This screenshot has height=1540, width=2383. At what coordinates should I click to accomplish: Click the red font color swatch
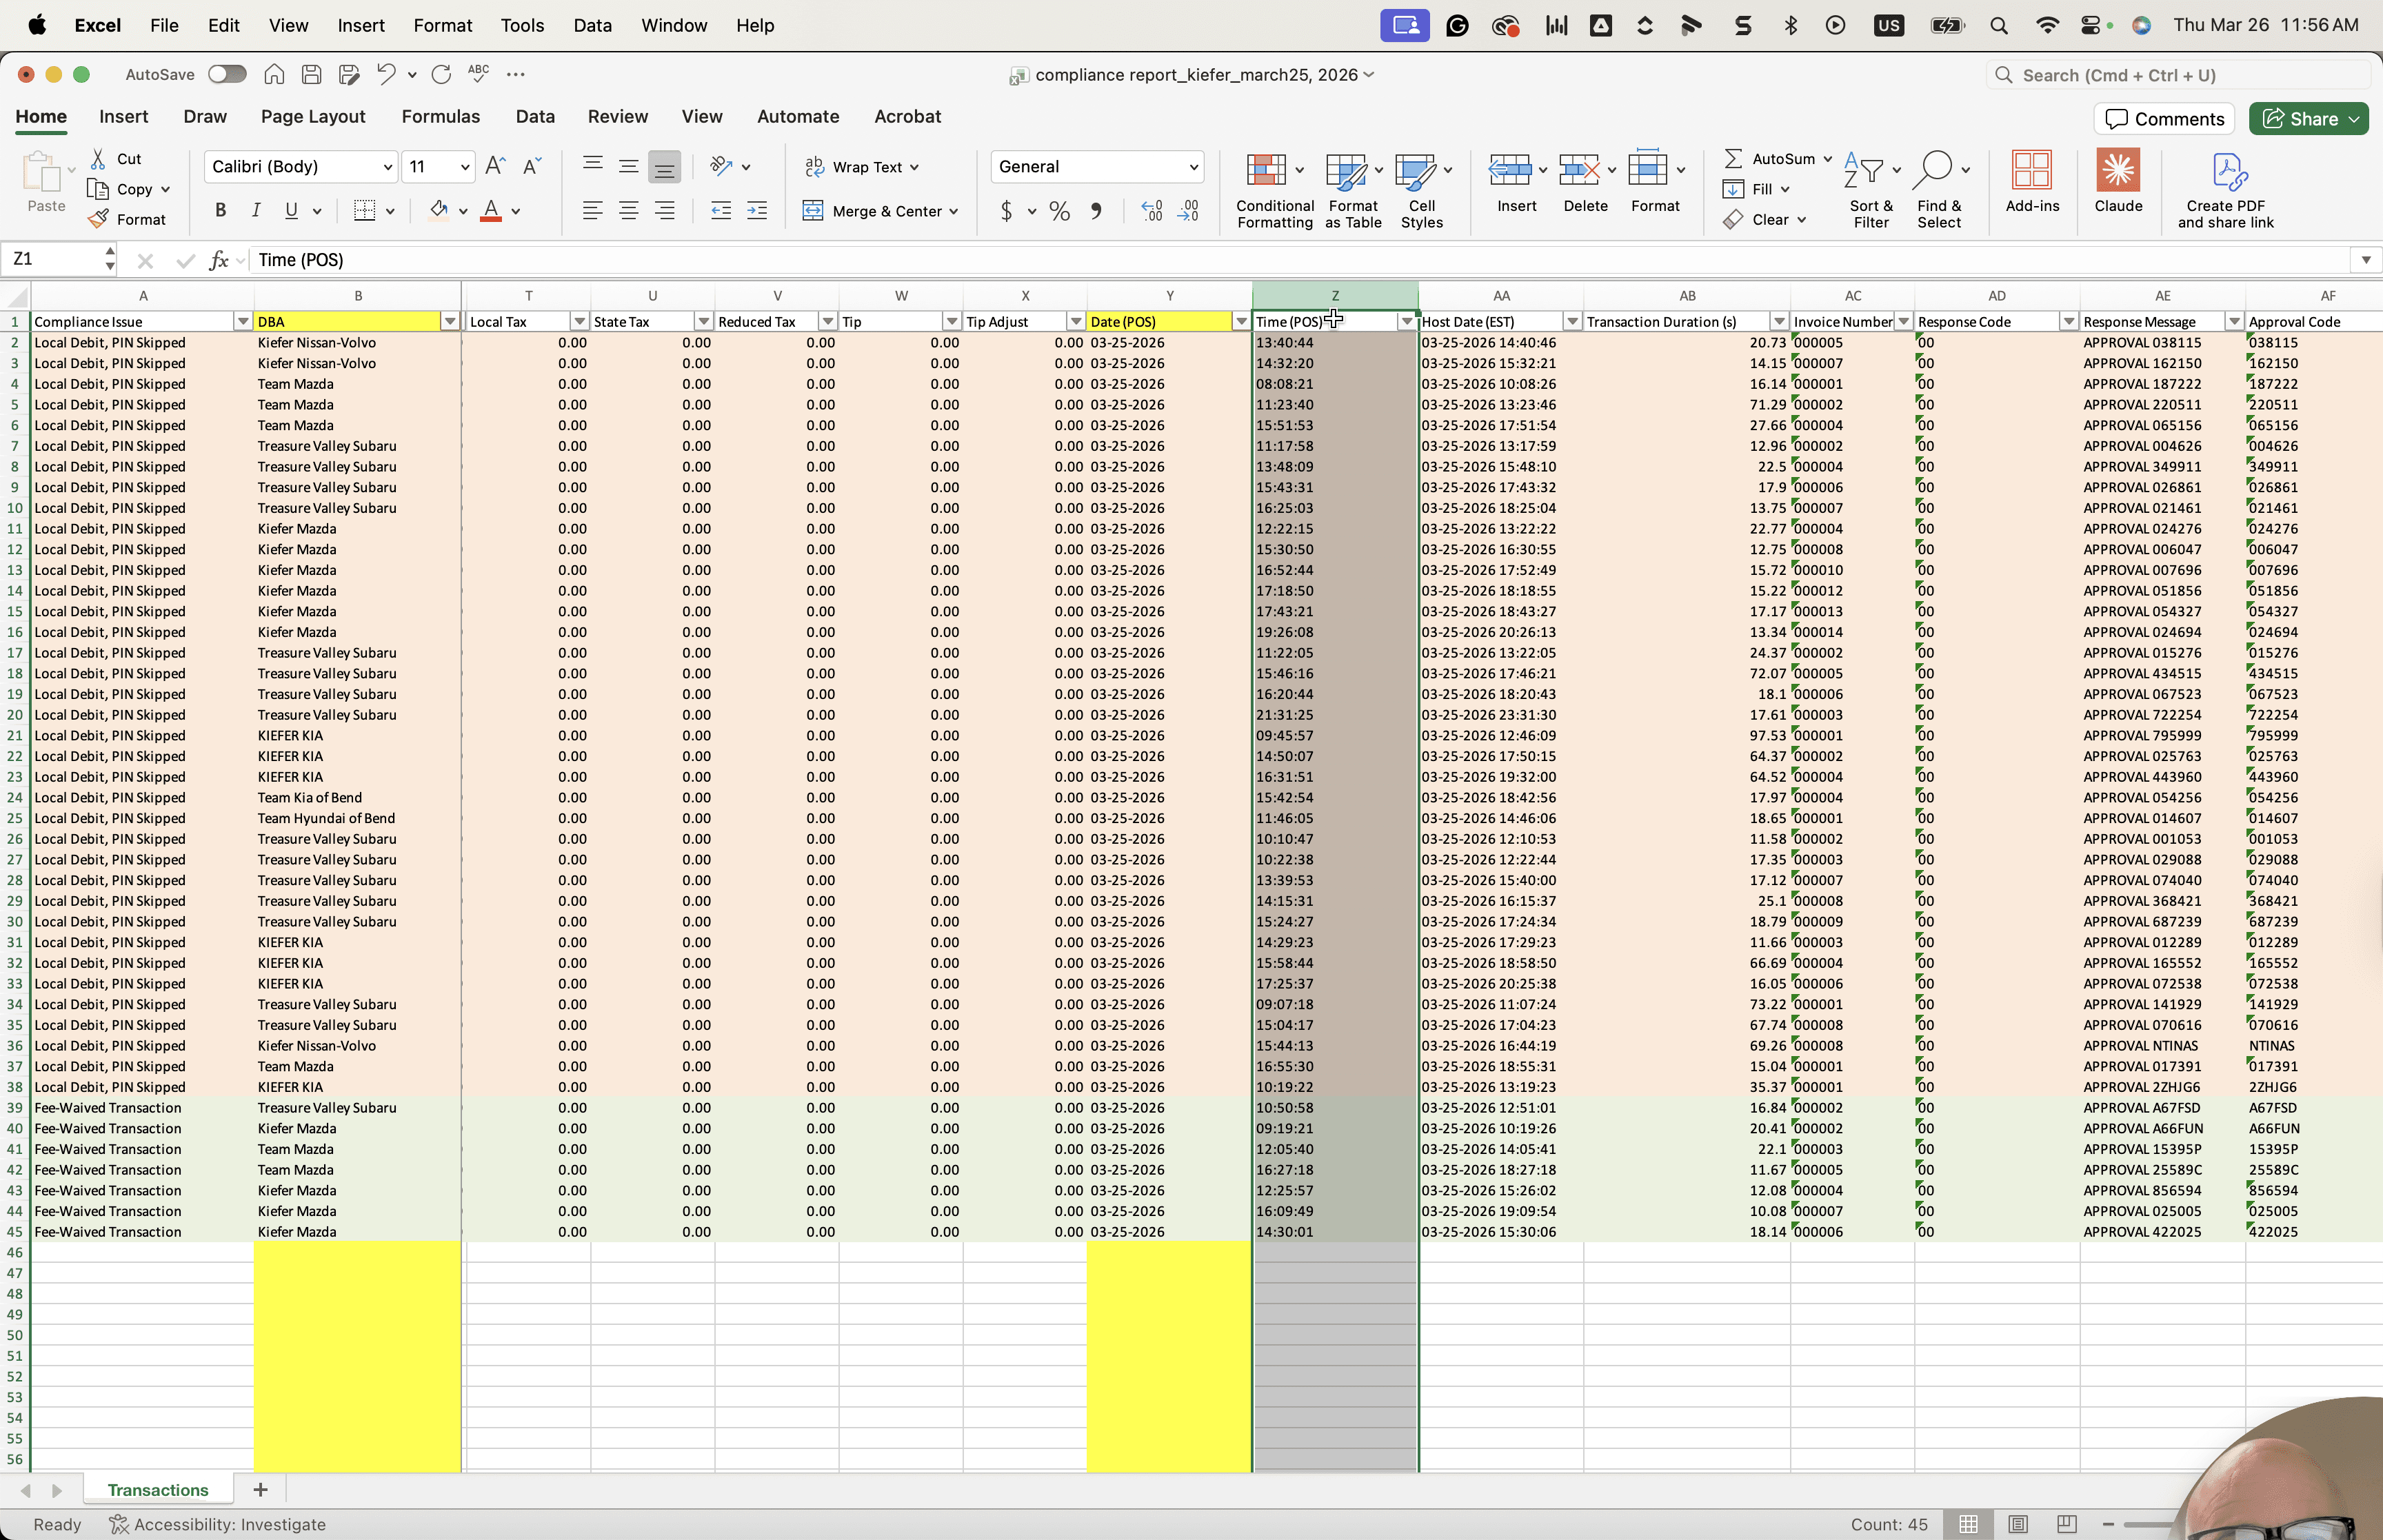click(491, 210)
